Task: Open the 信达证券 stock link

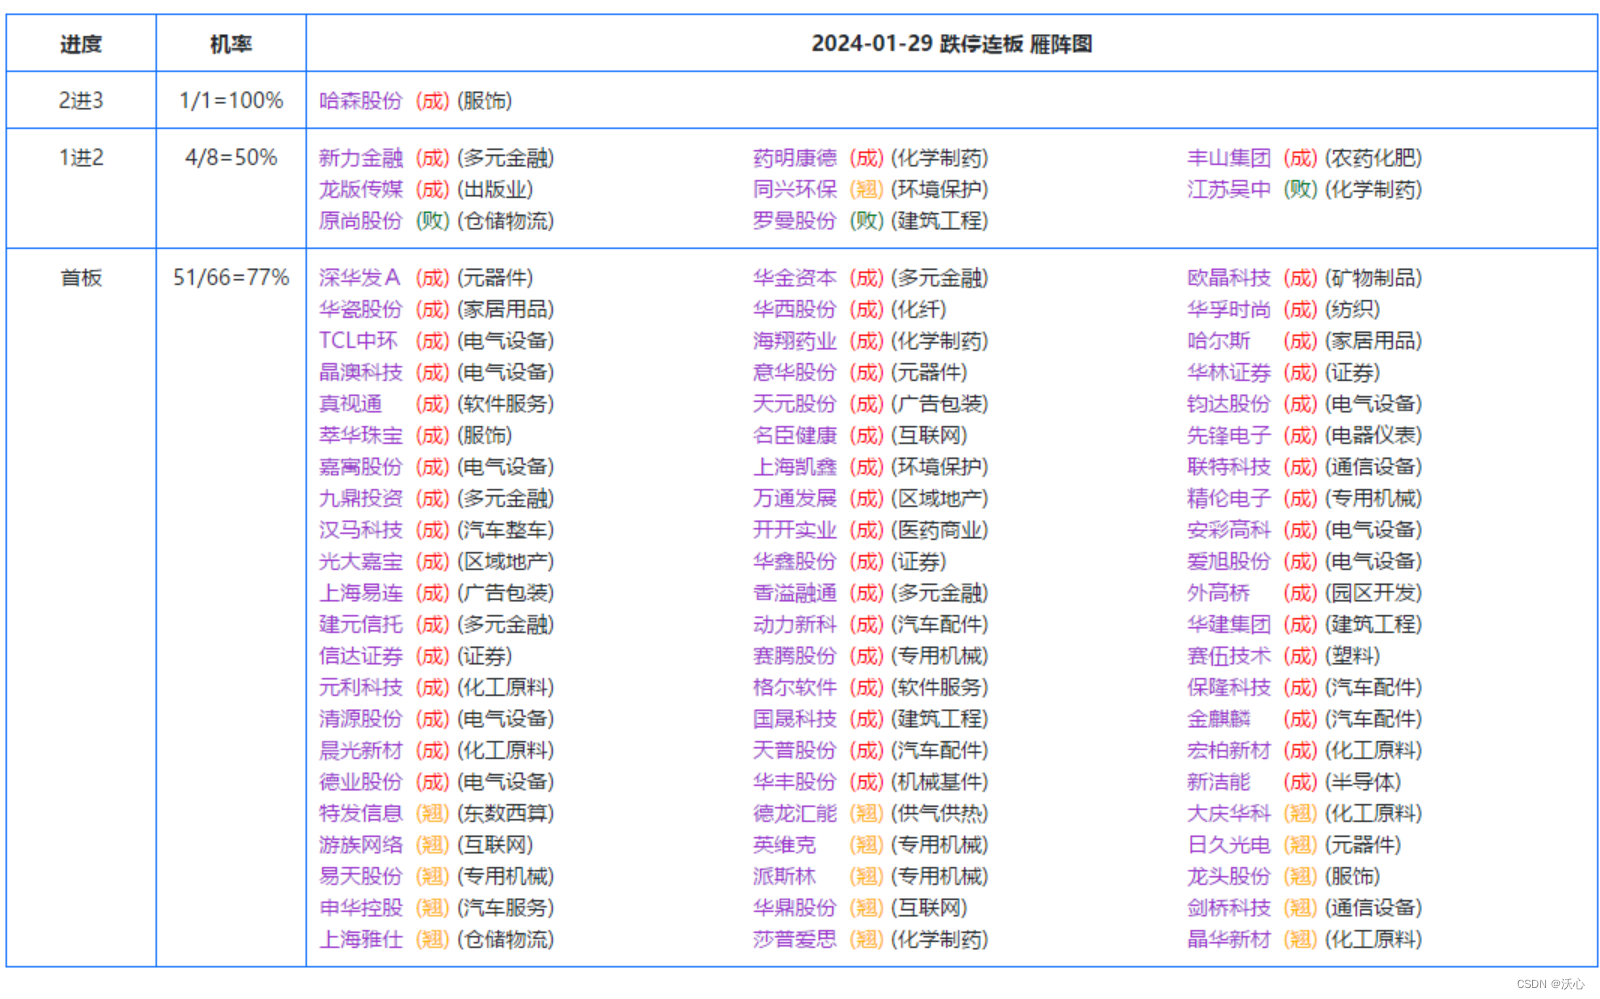Action: (360, 656)
